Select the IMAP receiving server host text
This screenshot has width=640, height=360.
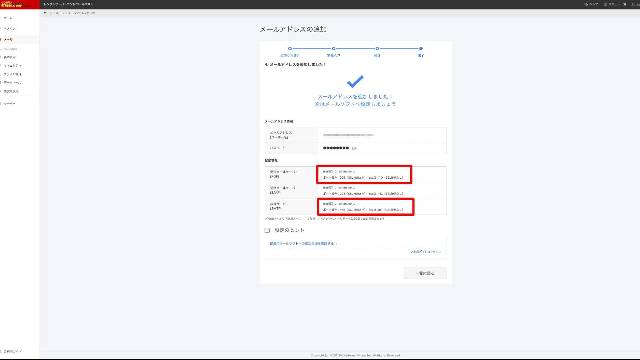coord(339,188)
